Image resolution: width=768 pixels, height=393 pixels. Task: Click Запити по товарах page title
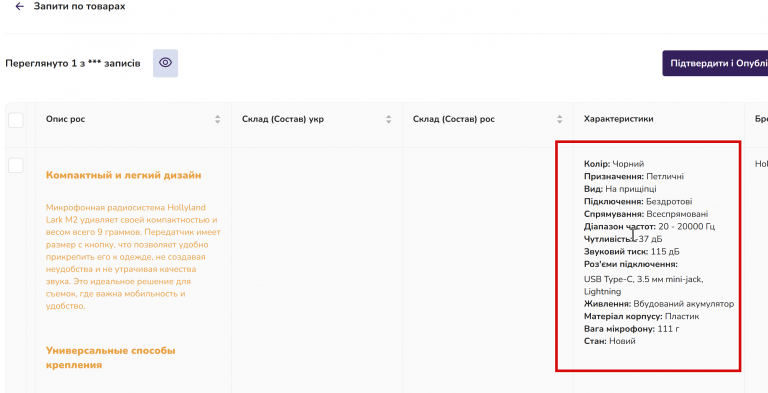pyautogui.click(x=79, y=6)
